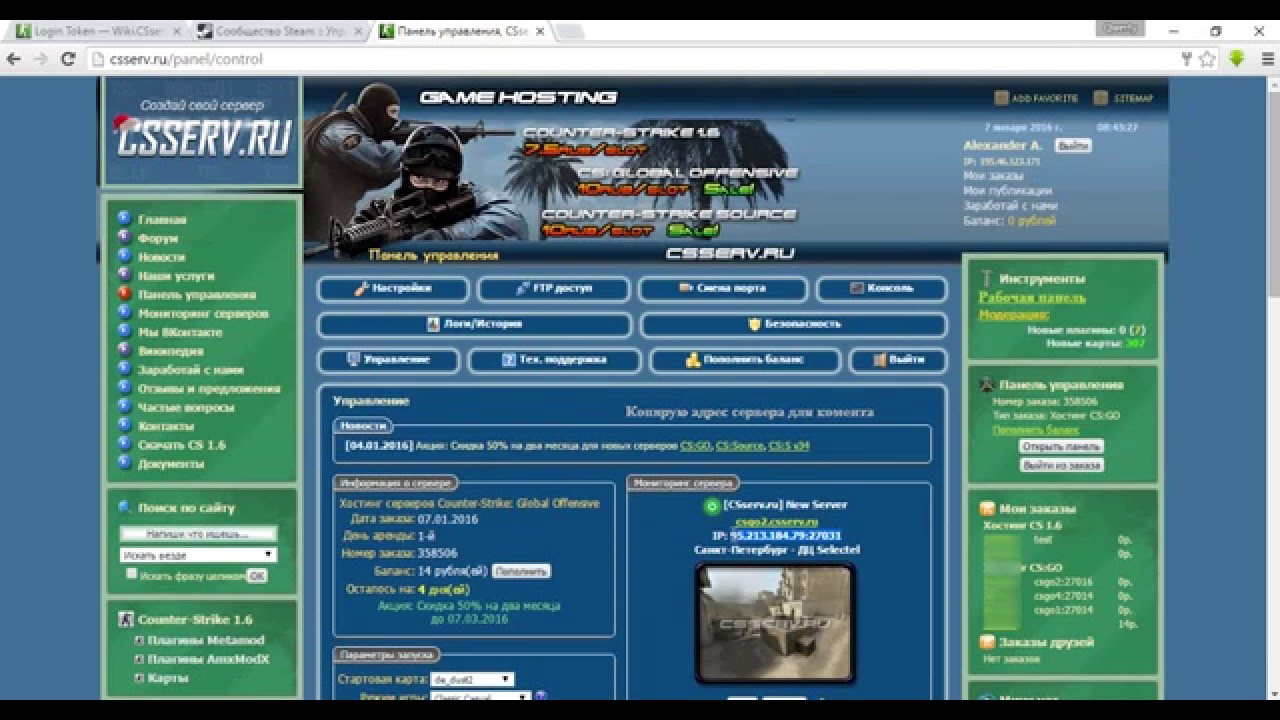Screen dimensions: 1280x720
Task: Click the gold coins icon on Пополнить баланс
Action: pos(692,360)
